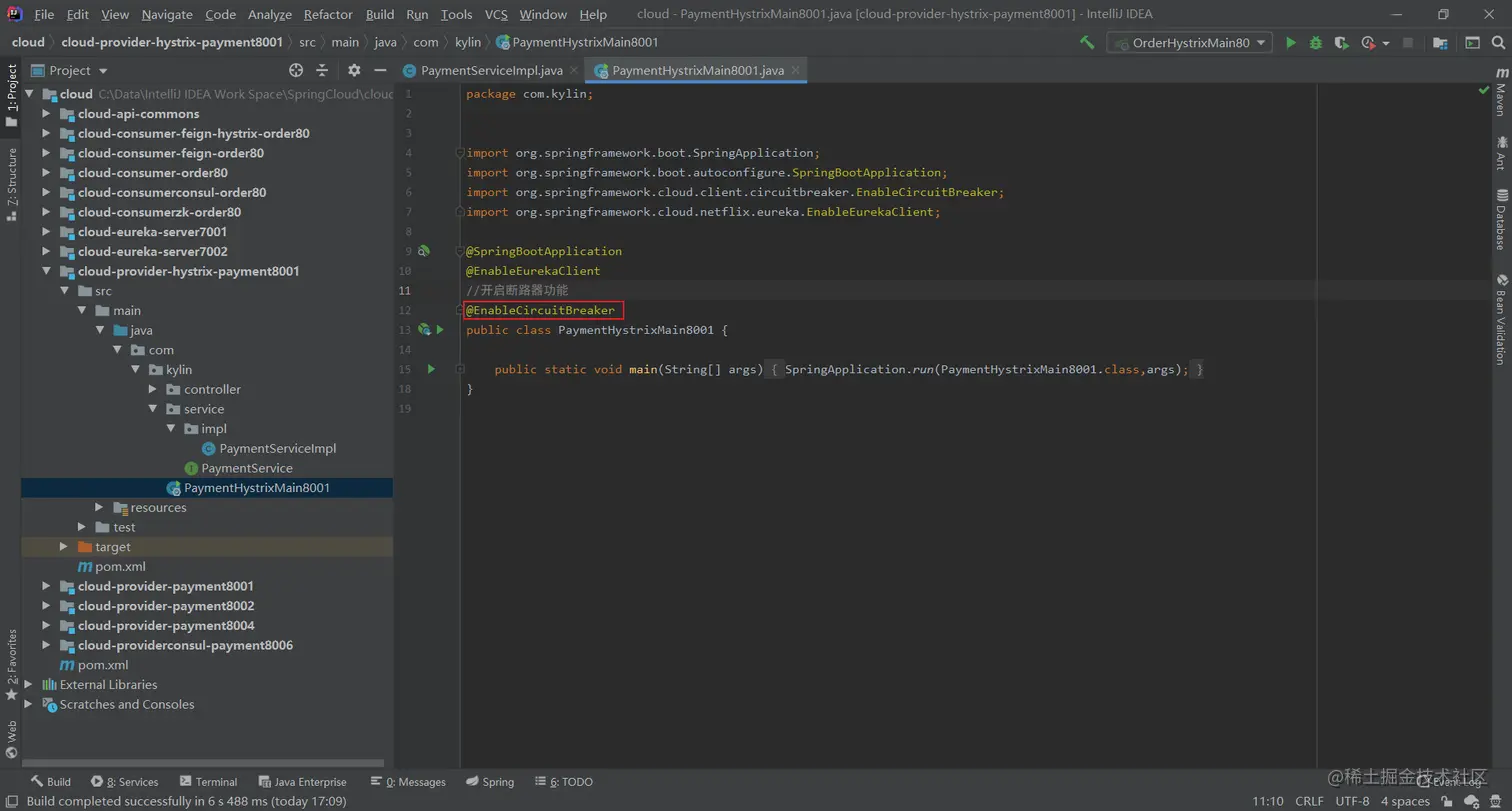This screenshot has width=1512, height=811.
Task: Click CRLF line separator in status bar
Action: click(1309, 802)
